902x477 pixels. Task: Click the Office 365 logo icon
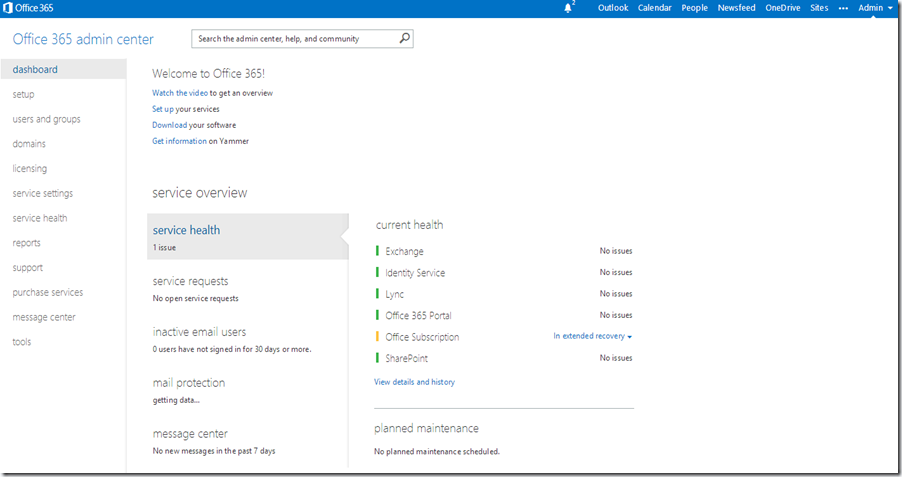(7, 7)
